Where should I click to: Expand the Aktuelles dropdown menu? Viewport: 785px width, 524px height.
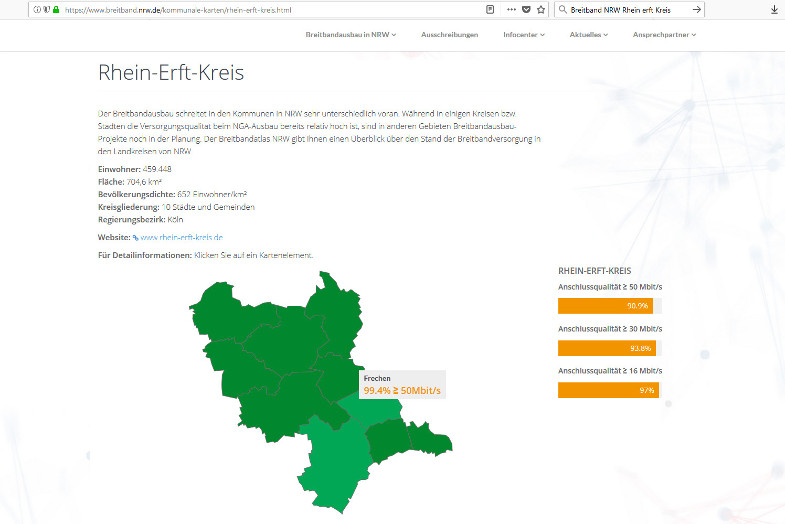click(589, 35)
